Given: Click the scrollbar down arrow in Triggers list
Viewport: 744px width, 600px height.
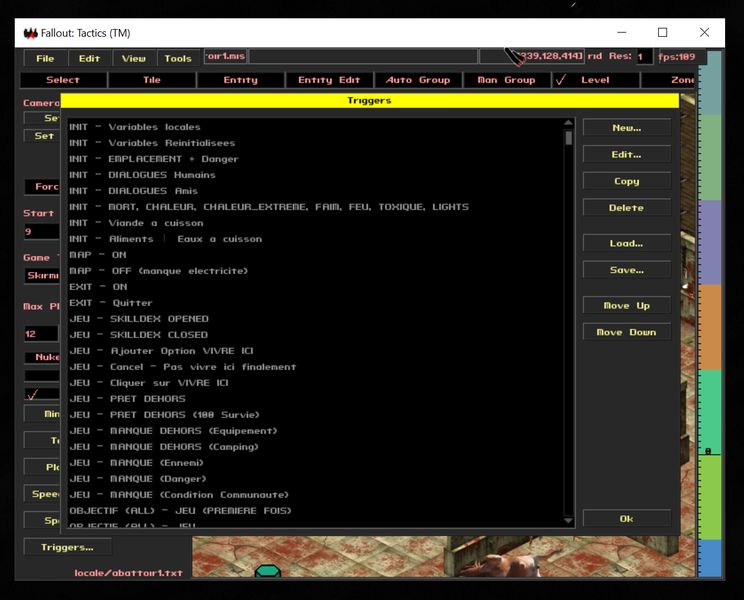Looking at the screenshot, I should point(568,520).
